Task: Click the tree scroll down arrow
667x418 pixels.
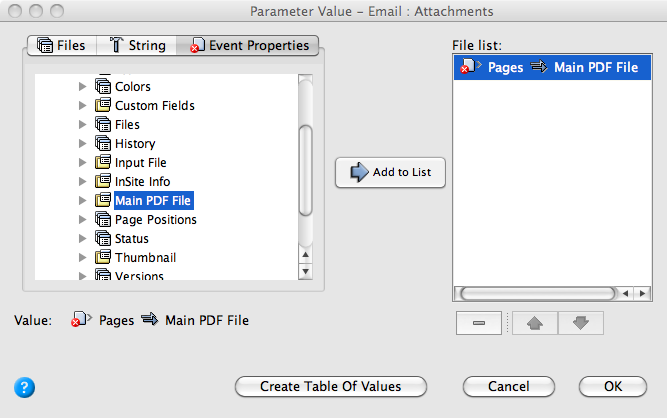Action: tap(305, 271)
